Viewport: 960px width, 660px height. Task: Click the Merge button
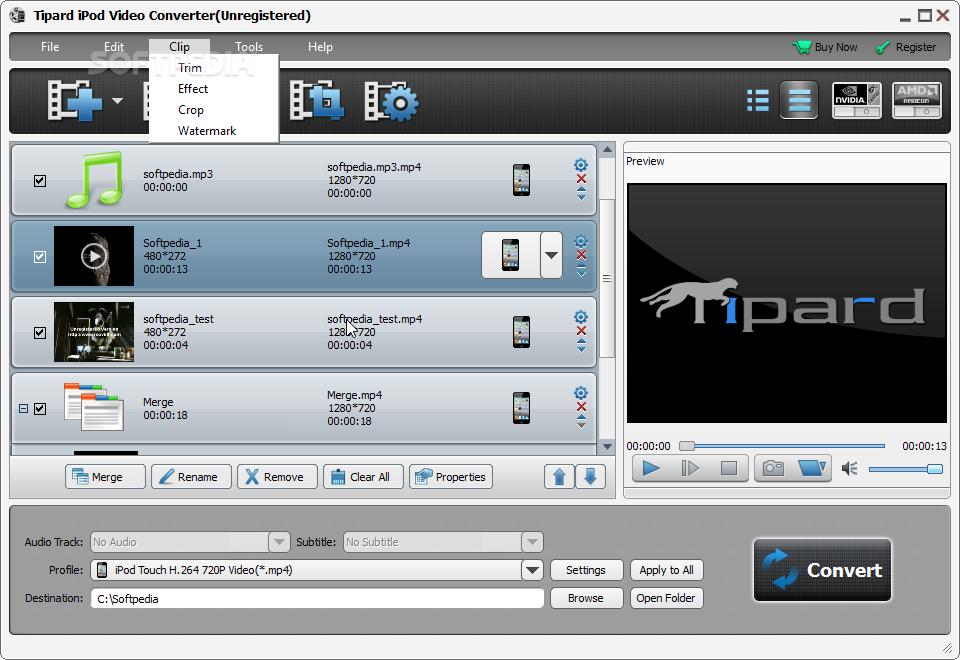coord(105,476)
